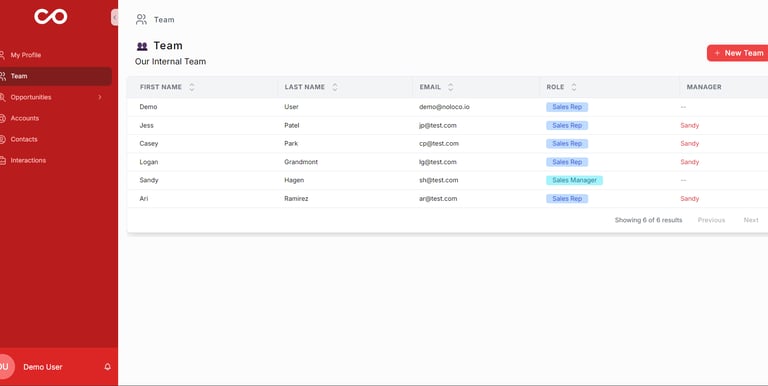Viewport: 768px width, 386px height.
Task: Click Ari's Sales Rep role badge
Action: tap(567, 198)
